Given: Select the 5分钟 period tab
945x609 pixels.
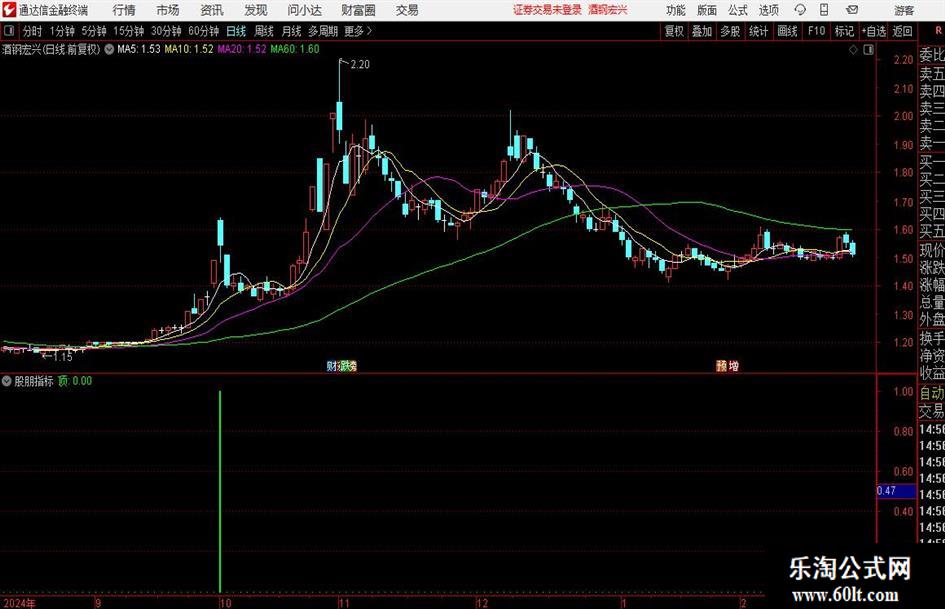Looking at the screenshot, I should pos(94,31).
